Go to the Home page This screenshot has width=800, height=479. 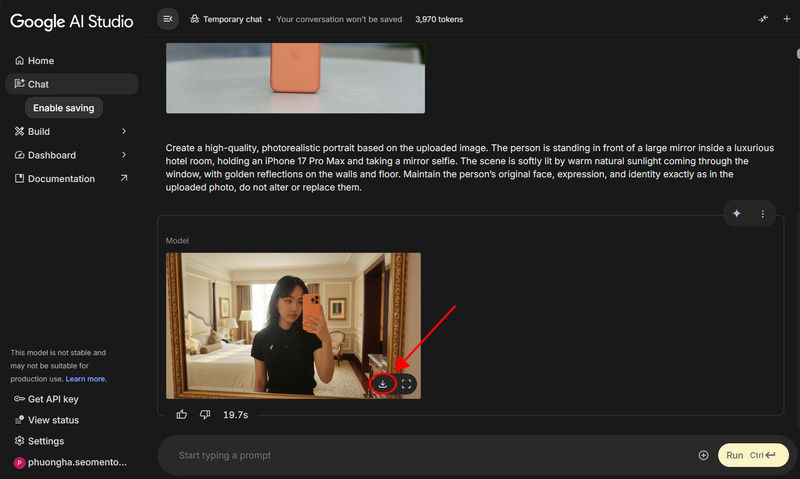tap(40, 61)
